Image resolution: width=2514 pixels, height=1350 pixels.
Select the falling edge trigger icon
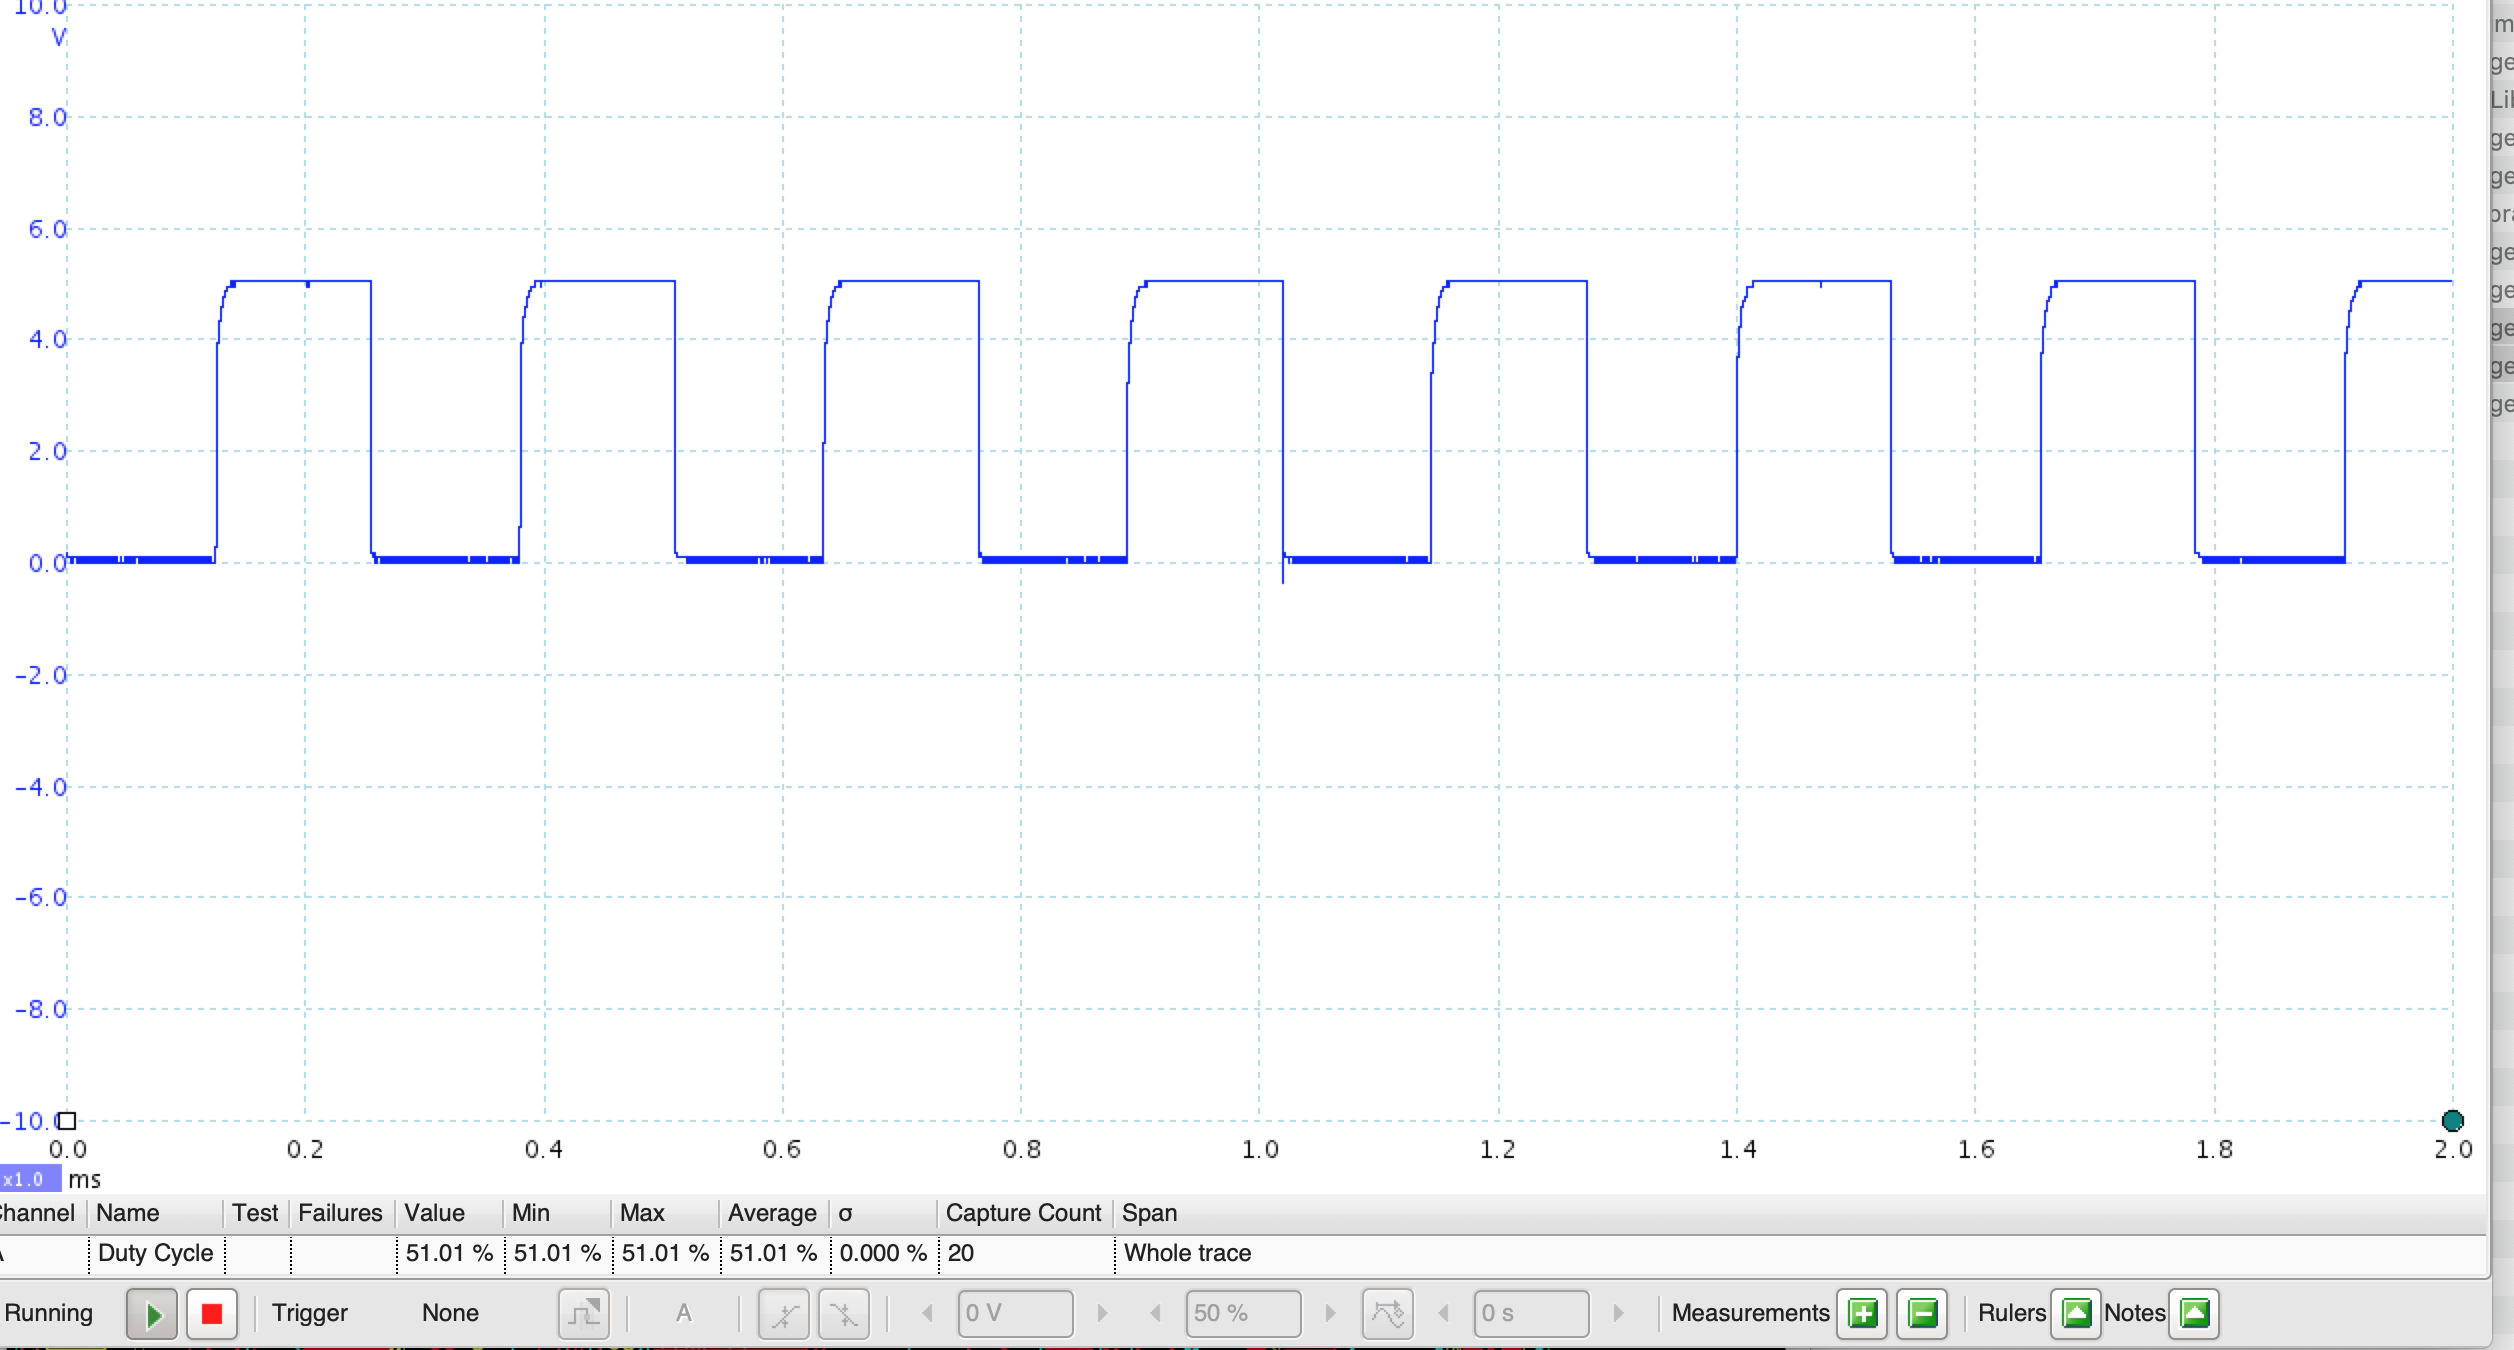coord(844,1313)
